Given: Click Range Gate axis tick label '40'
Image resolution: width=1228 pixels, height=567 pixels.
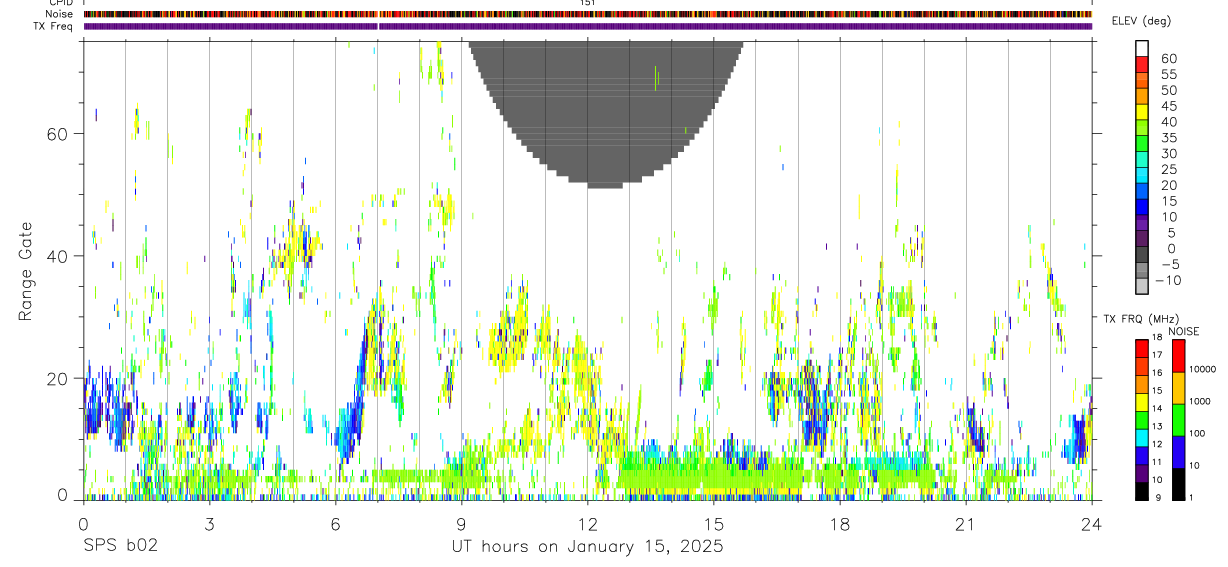Looking at the screenshot, I should click(x=58, y=256).
